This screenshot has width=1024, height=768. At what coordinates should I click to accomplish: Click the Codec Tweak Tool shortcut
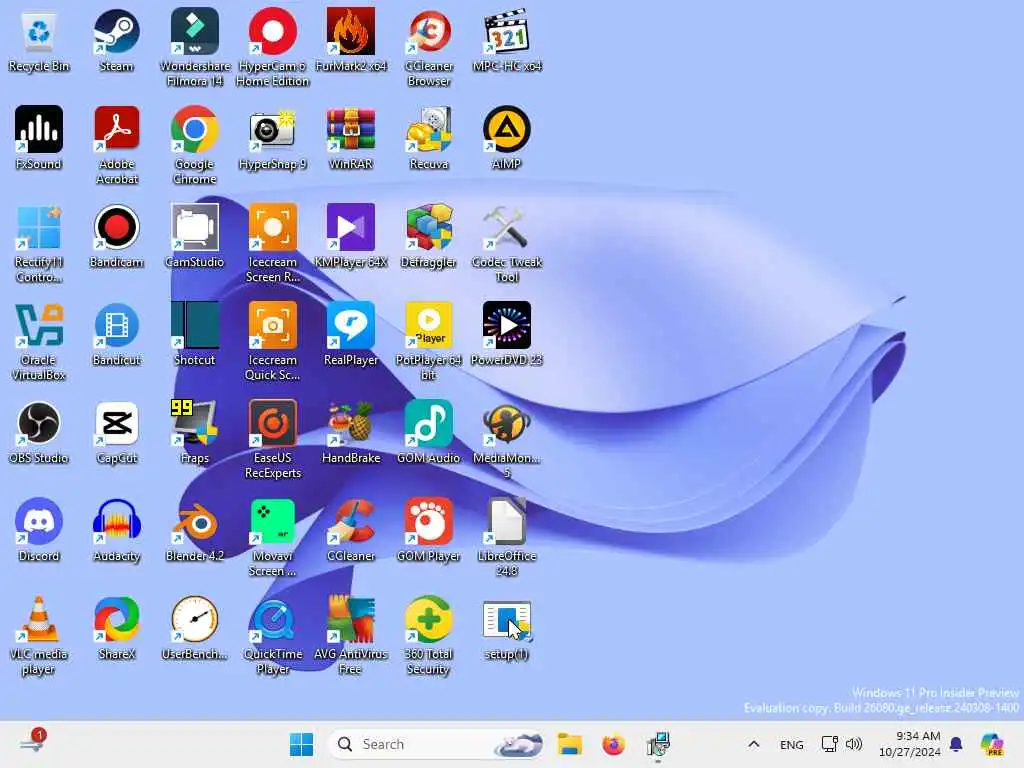point(507,244)
